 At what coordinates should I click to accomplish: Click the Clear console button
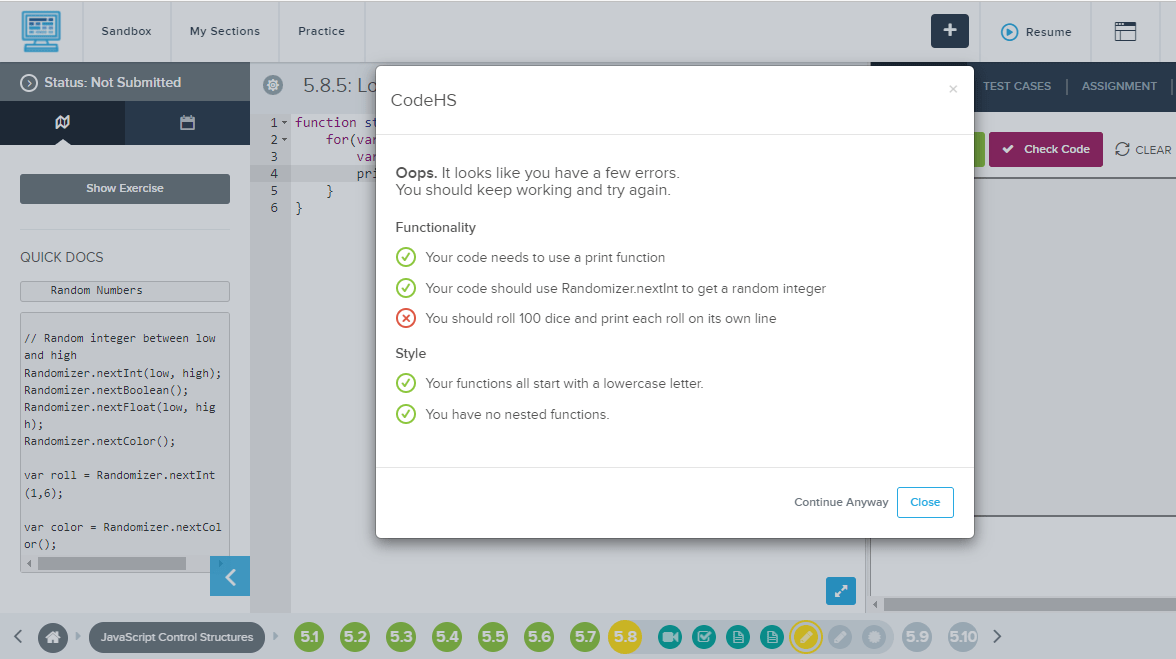coord(1143,149)
